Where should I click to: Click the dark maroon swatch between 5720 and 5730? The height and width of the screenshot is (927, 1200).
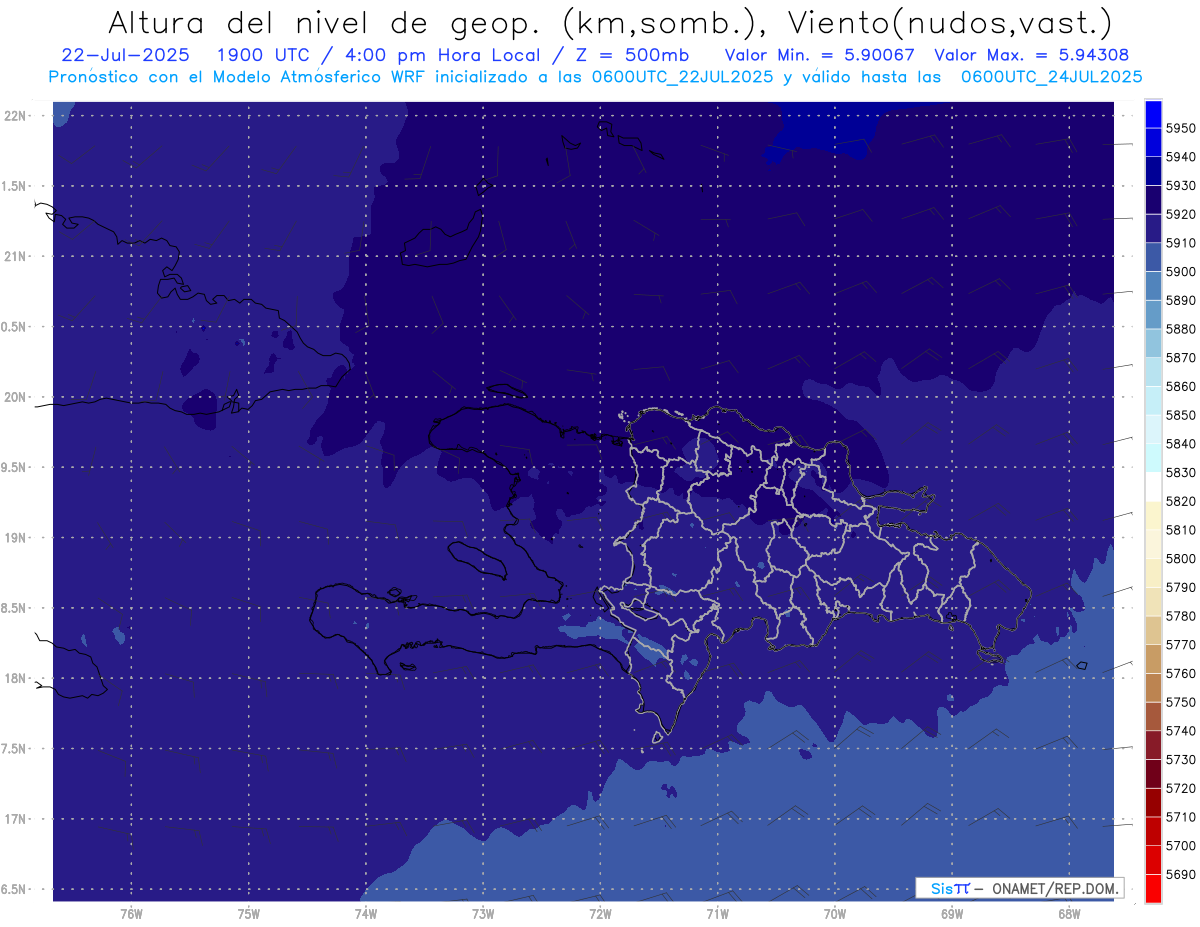[x=1152, y=774]
